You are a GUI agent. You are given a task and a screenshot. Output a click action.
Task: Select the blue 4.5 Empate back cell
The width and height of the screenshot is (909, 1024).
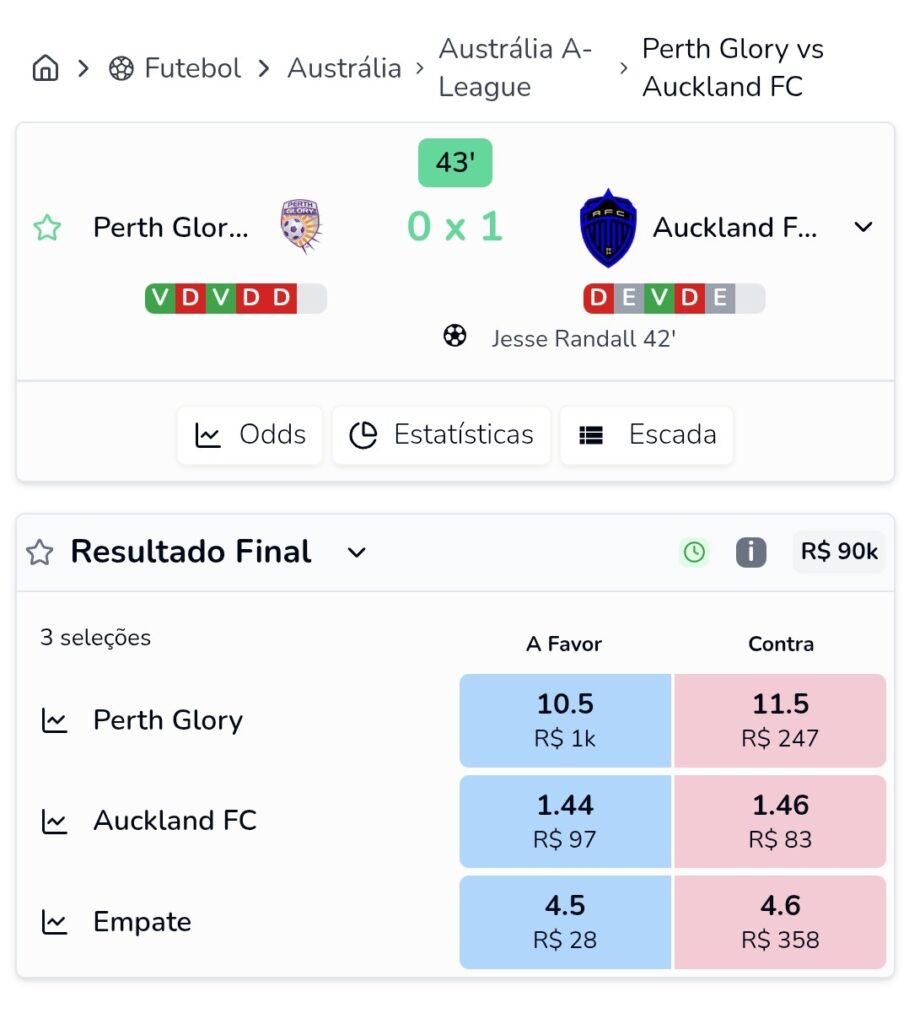coord(565,922)
